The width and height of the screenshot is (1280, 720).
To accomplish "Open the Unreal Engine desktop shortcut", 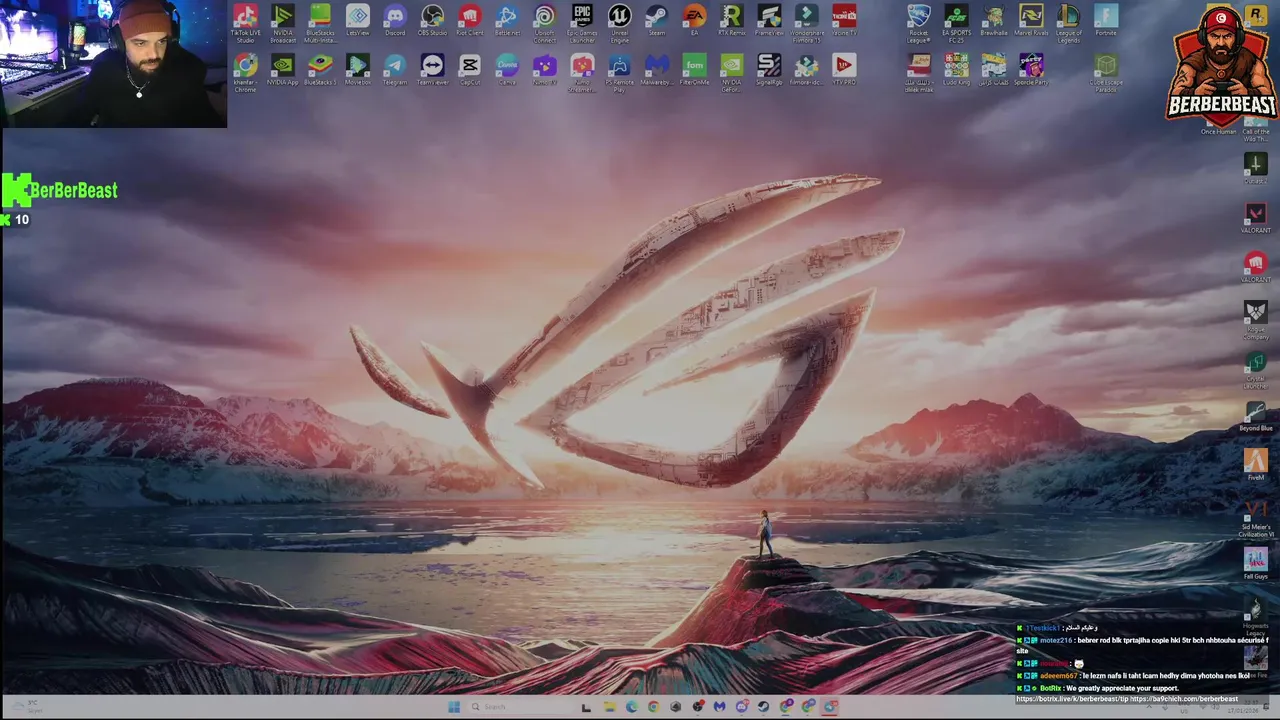I will point(619,24).
